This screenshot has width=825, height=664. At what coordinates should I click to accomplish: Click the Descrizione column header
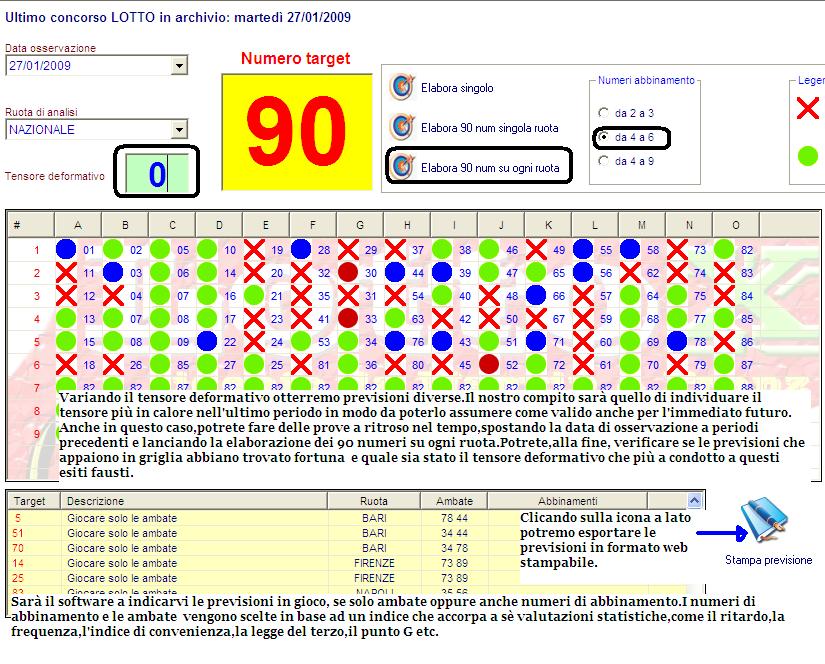[x=194, y=501]
